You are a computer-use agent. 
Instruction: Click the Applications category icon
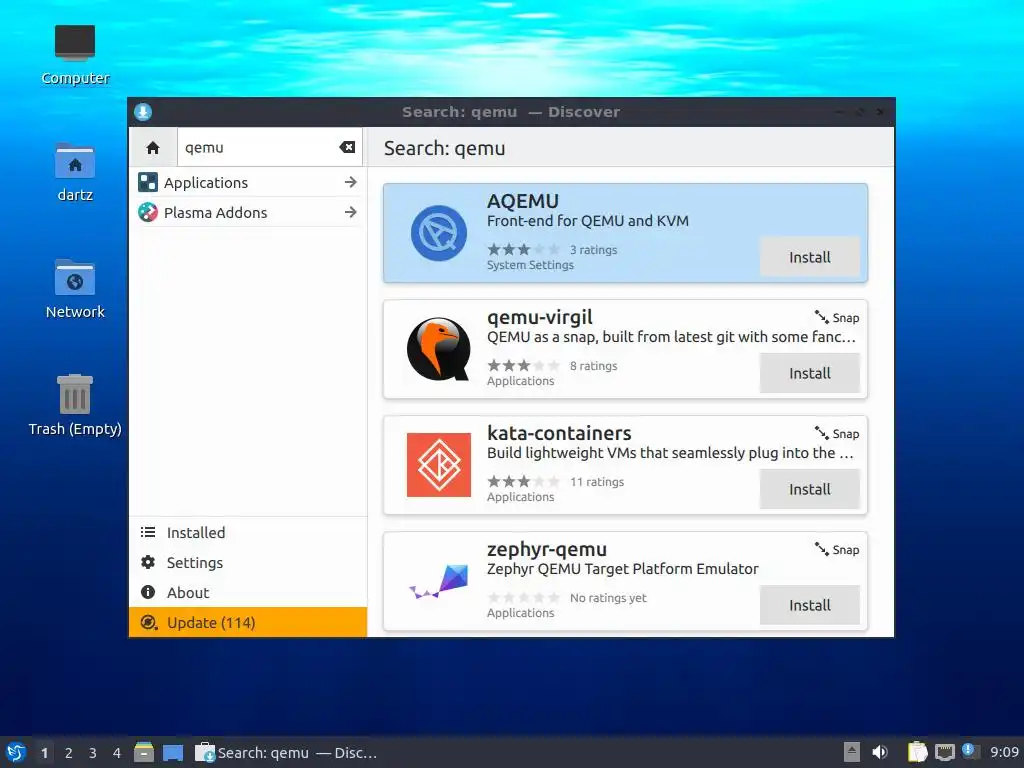tap(148, 182)
